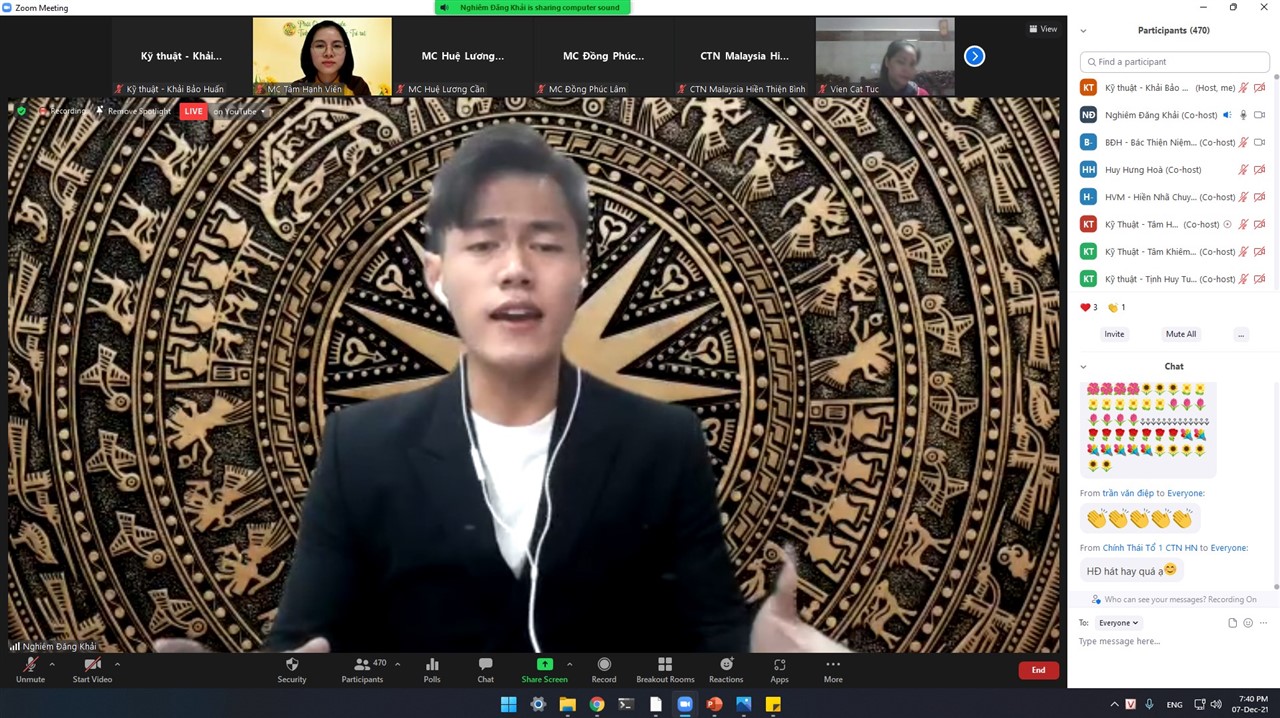Toggle video icon for BĐH - Bác Thiện Niệm
1280x718 pixels.
[1260, 142]
